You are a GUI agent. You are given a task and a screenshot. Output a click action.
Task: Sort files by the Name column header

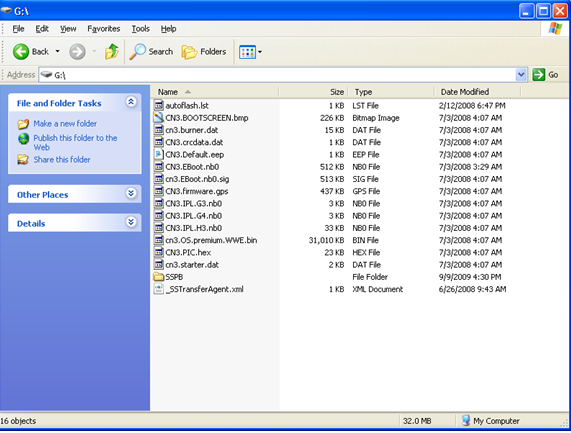[215, 92]
